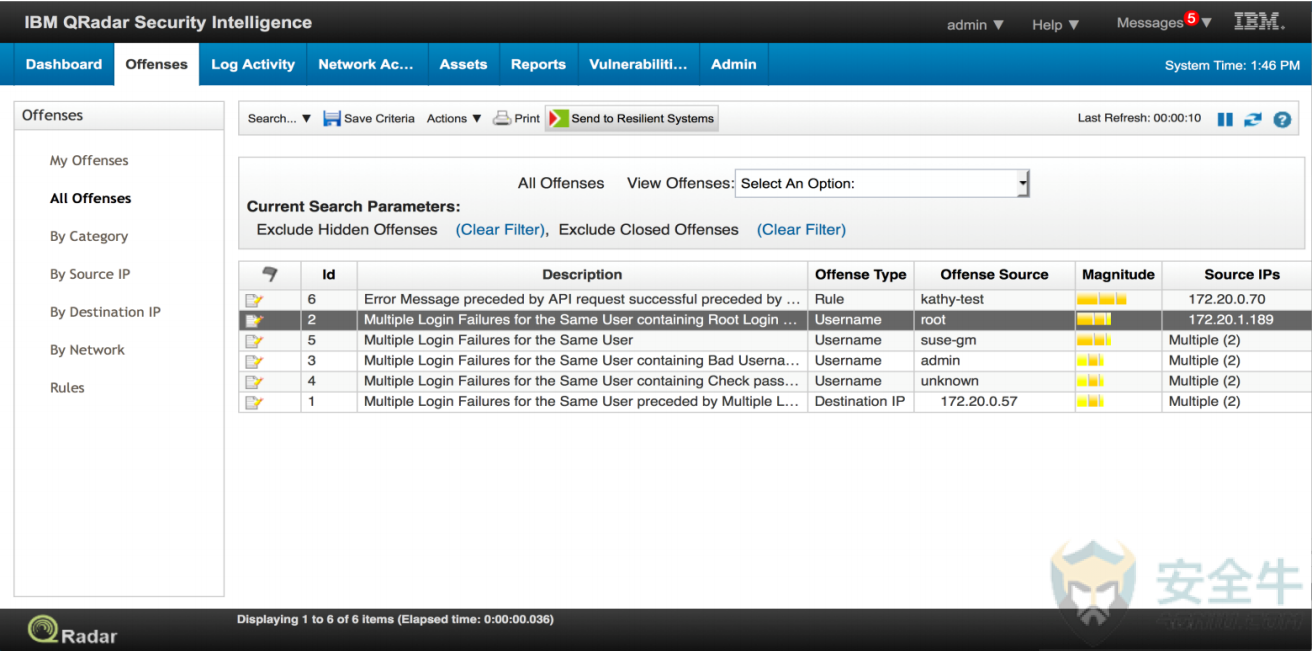Image resolution: width=1314 pixels, height=651 pixels.
Task: Open My Offenses in sidebar
Action: click(x=89, y=161)
